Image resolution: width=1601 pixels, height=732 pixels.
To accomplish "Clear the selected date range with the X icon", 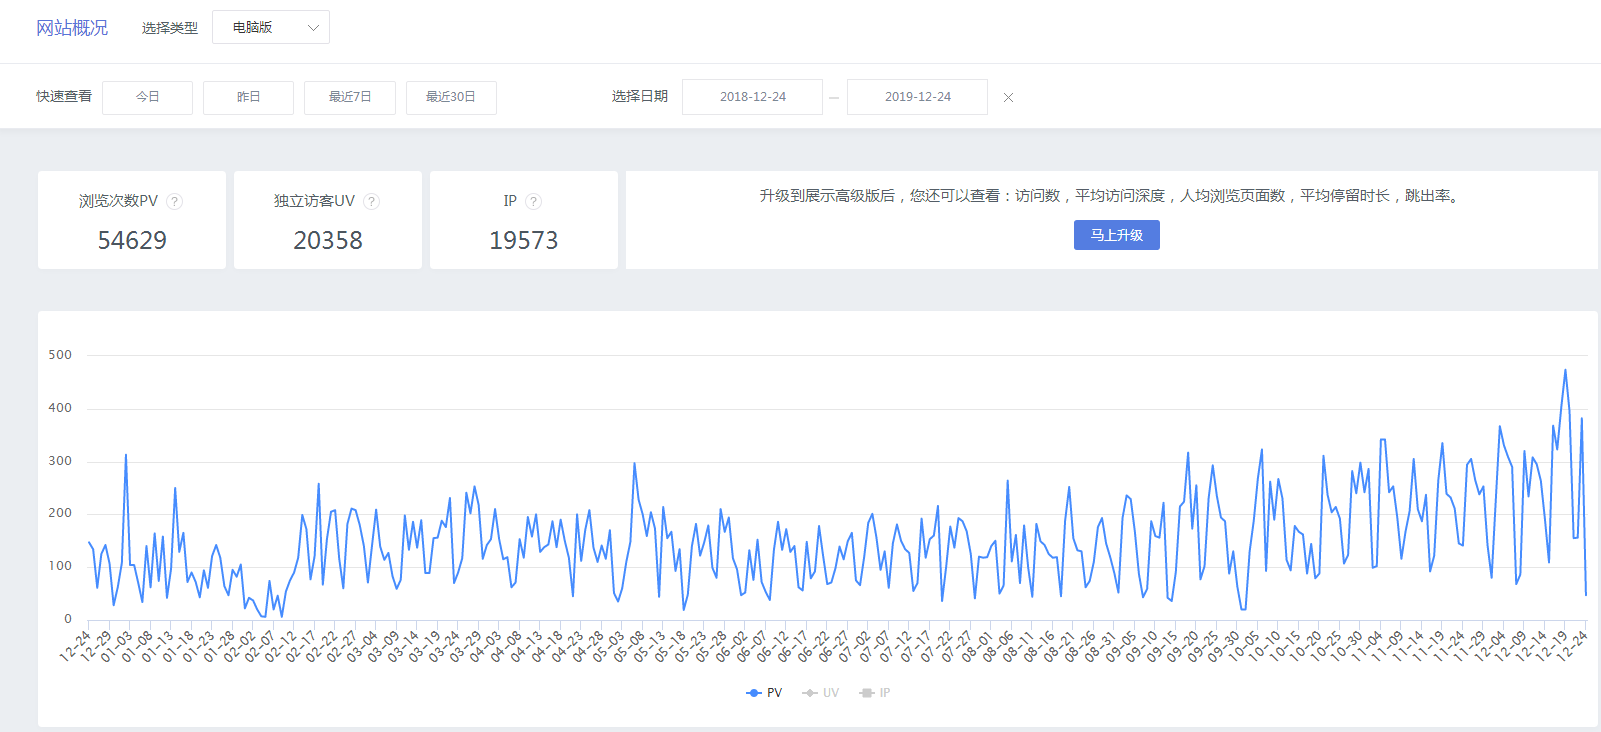I will coord(1008,97).
